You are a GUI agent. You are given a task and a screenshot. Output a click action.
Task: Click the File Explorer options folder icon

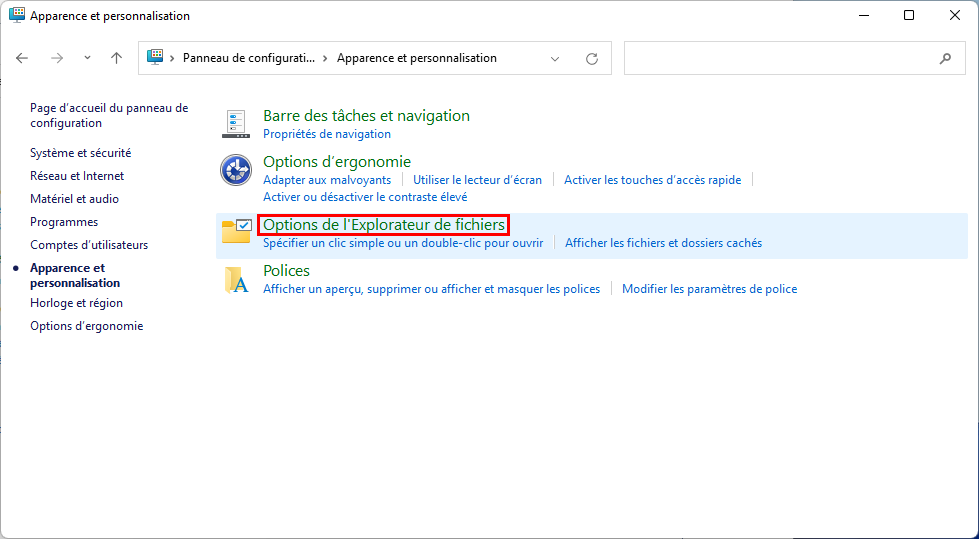236,232
